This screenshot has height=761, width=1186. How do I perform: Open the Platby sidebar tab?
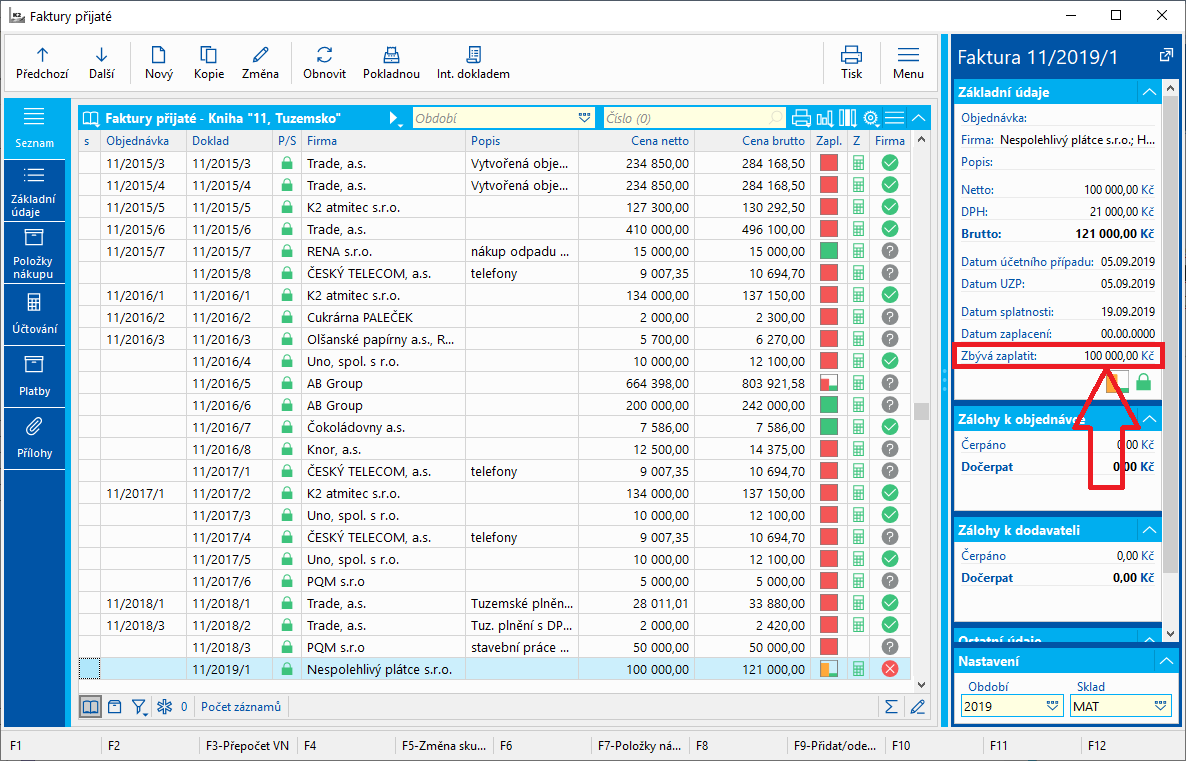[34, 376]
